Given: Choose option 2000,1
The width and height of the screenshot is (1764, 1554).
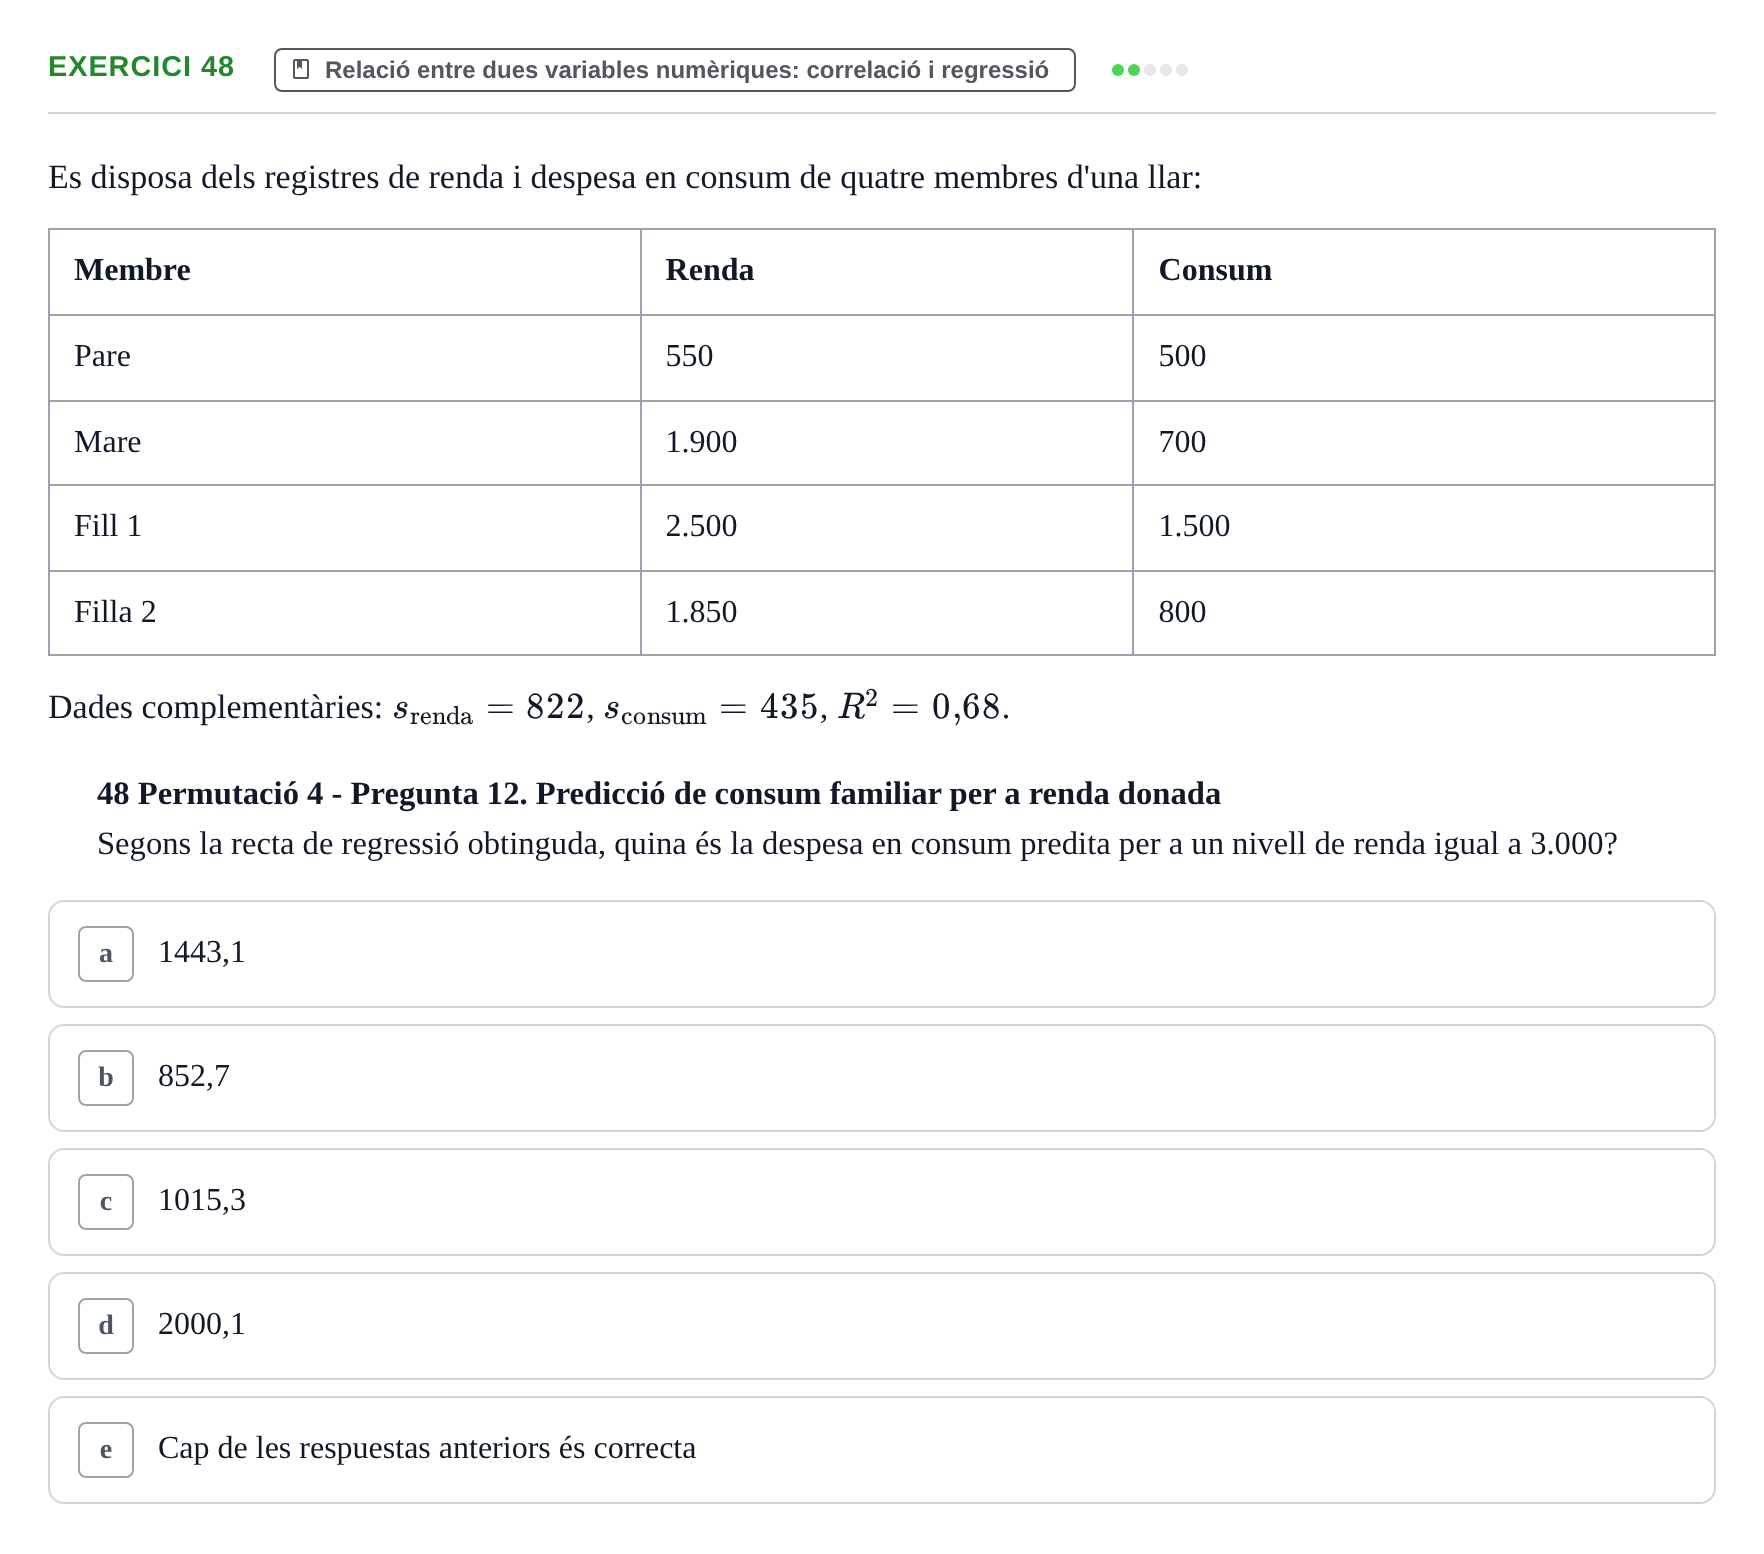Looking at the screenshot, I should click(882, 1326).
